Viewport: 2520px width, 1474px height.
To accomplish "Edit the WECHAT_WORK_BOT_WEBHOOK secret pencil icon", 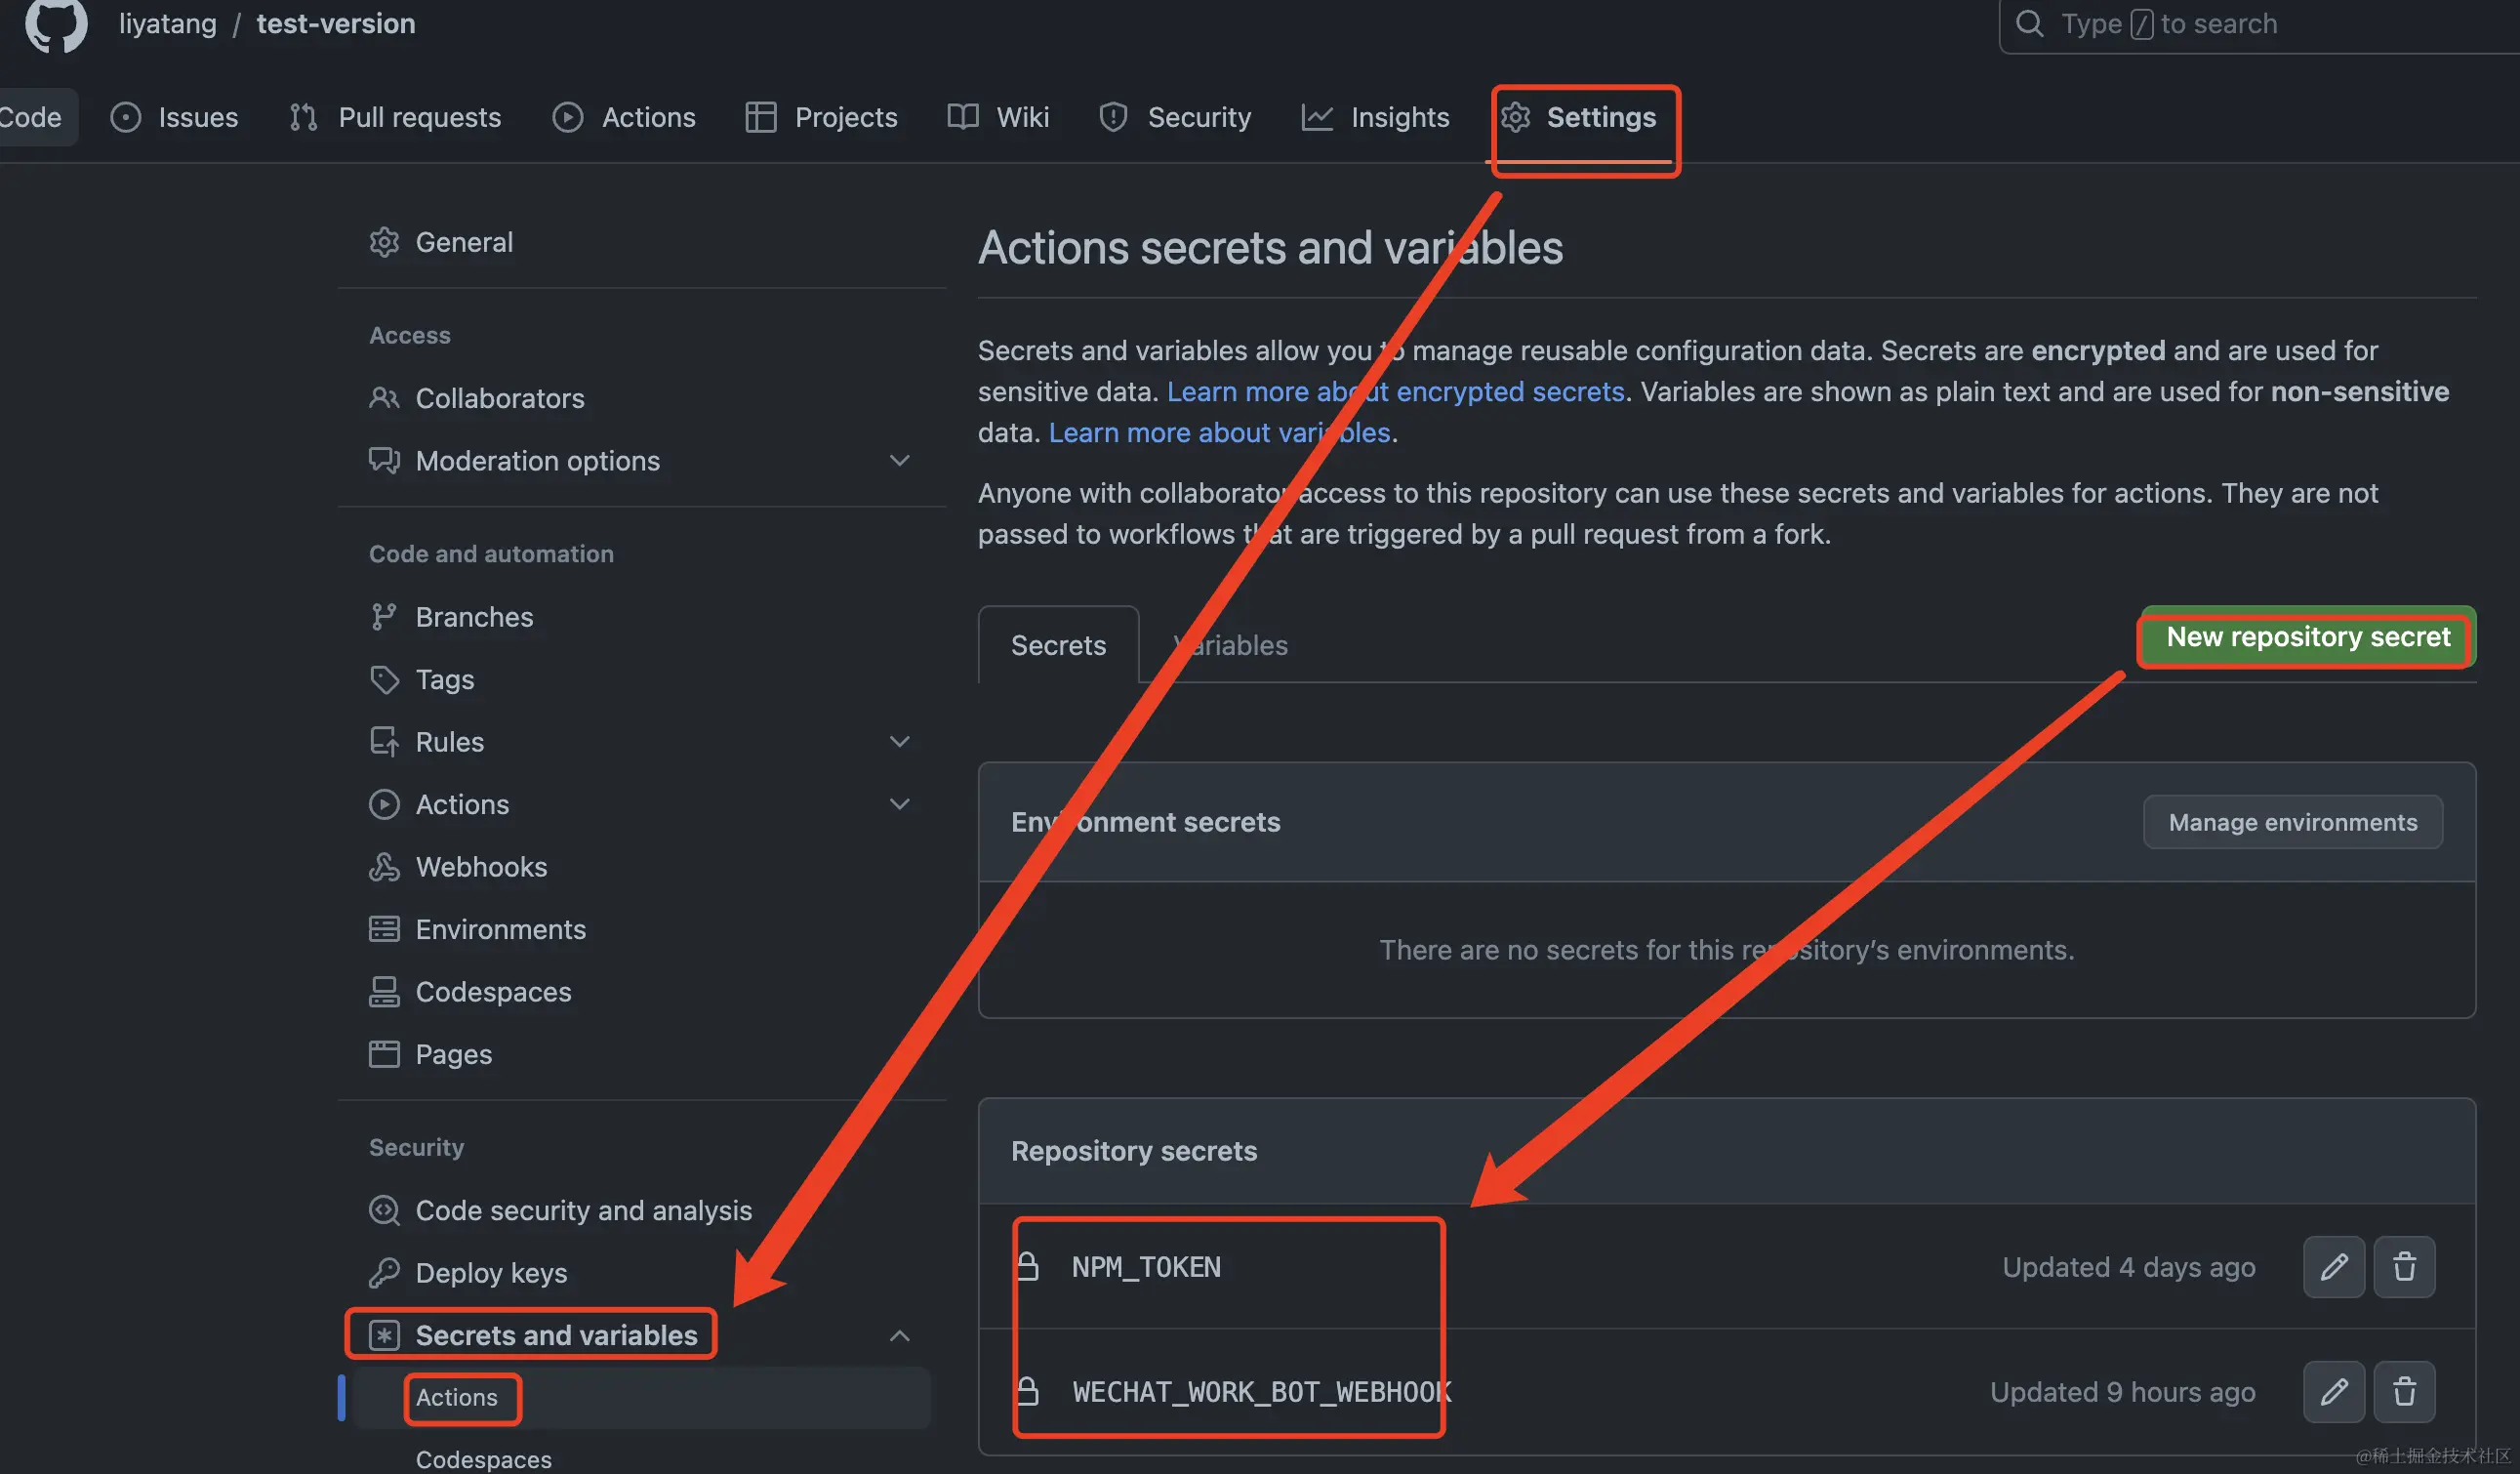I will coord(2333,1391).
